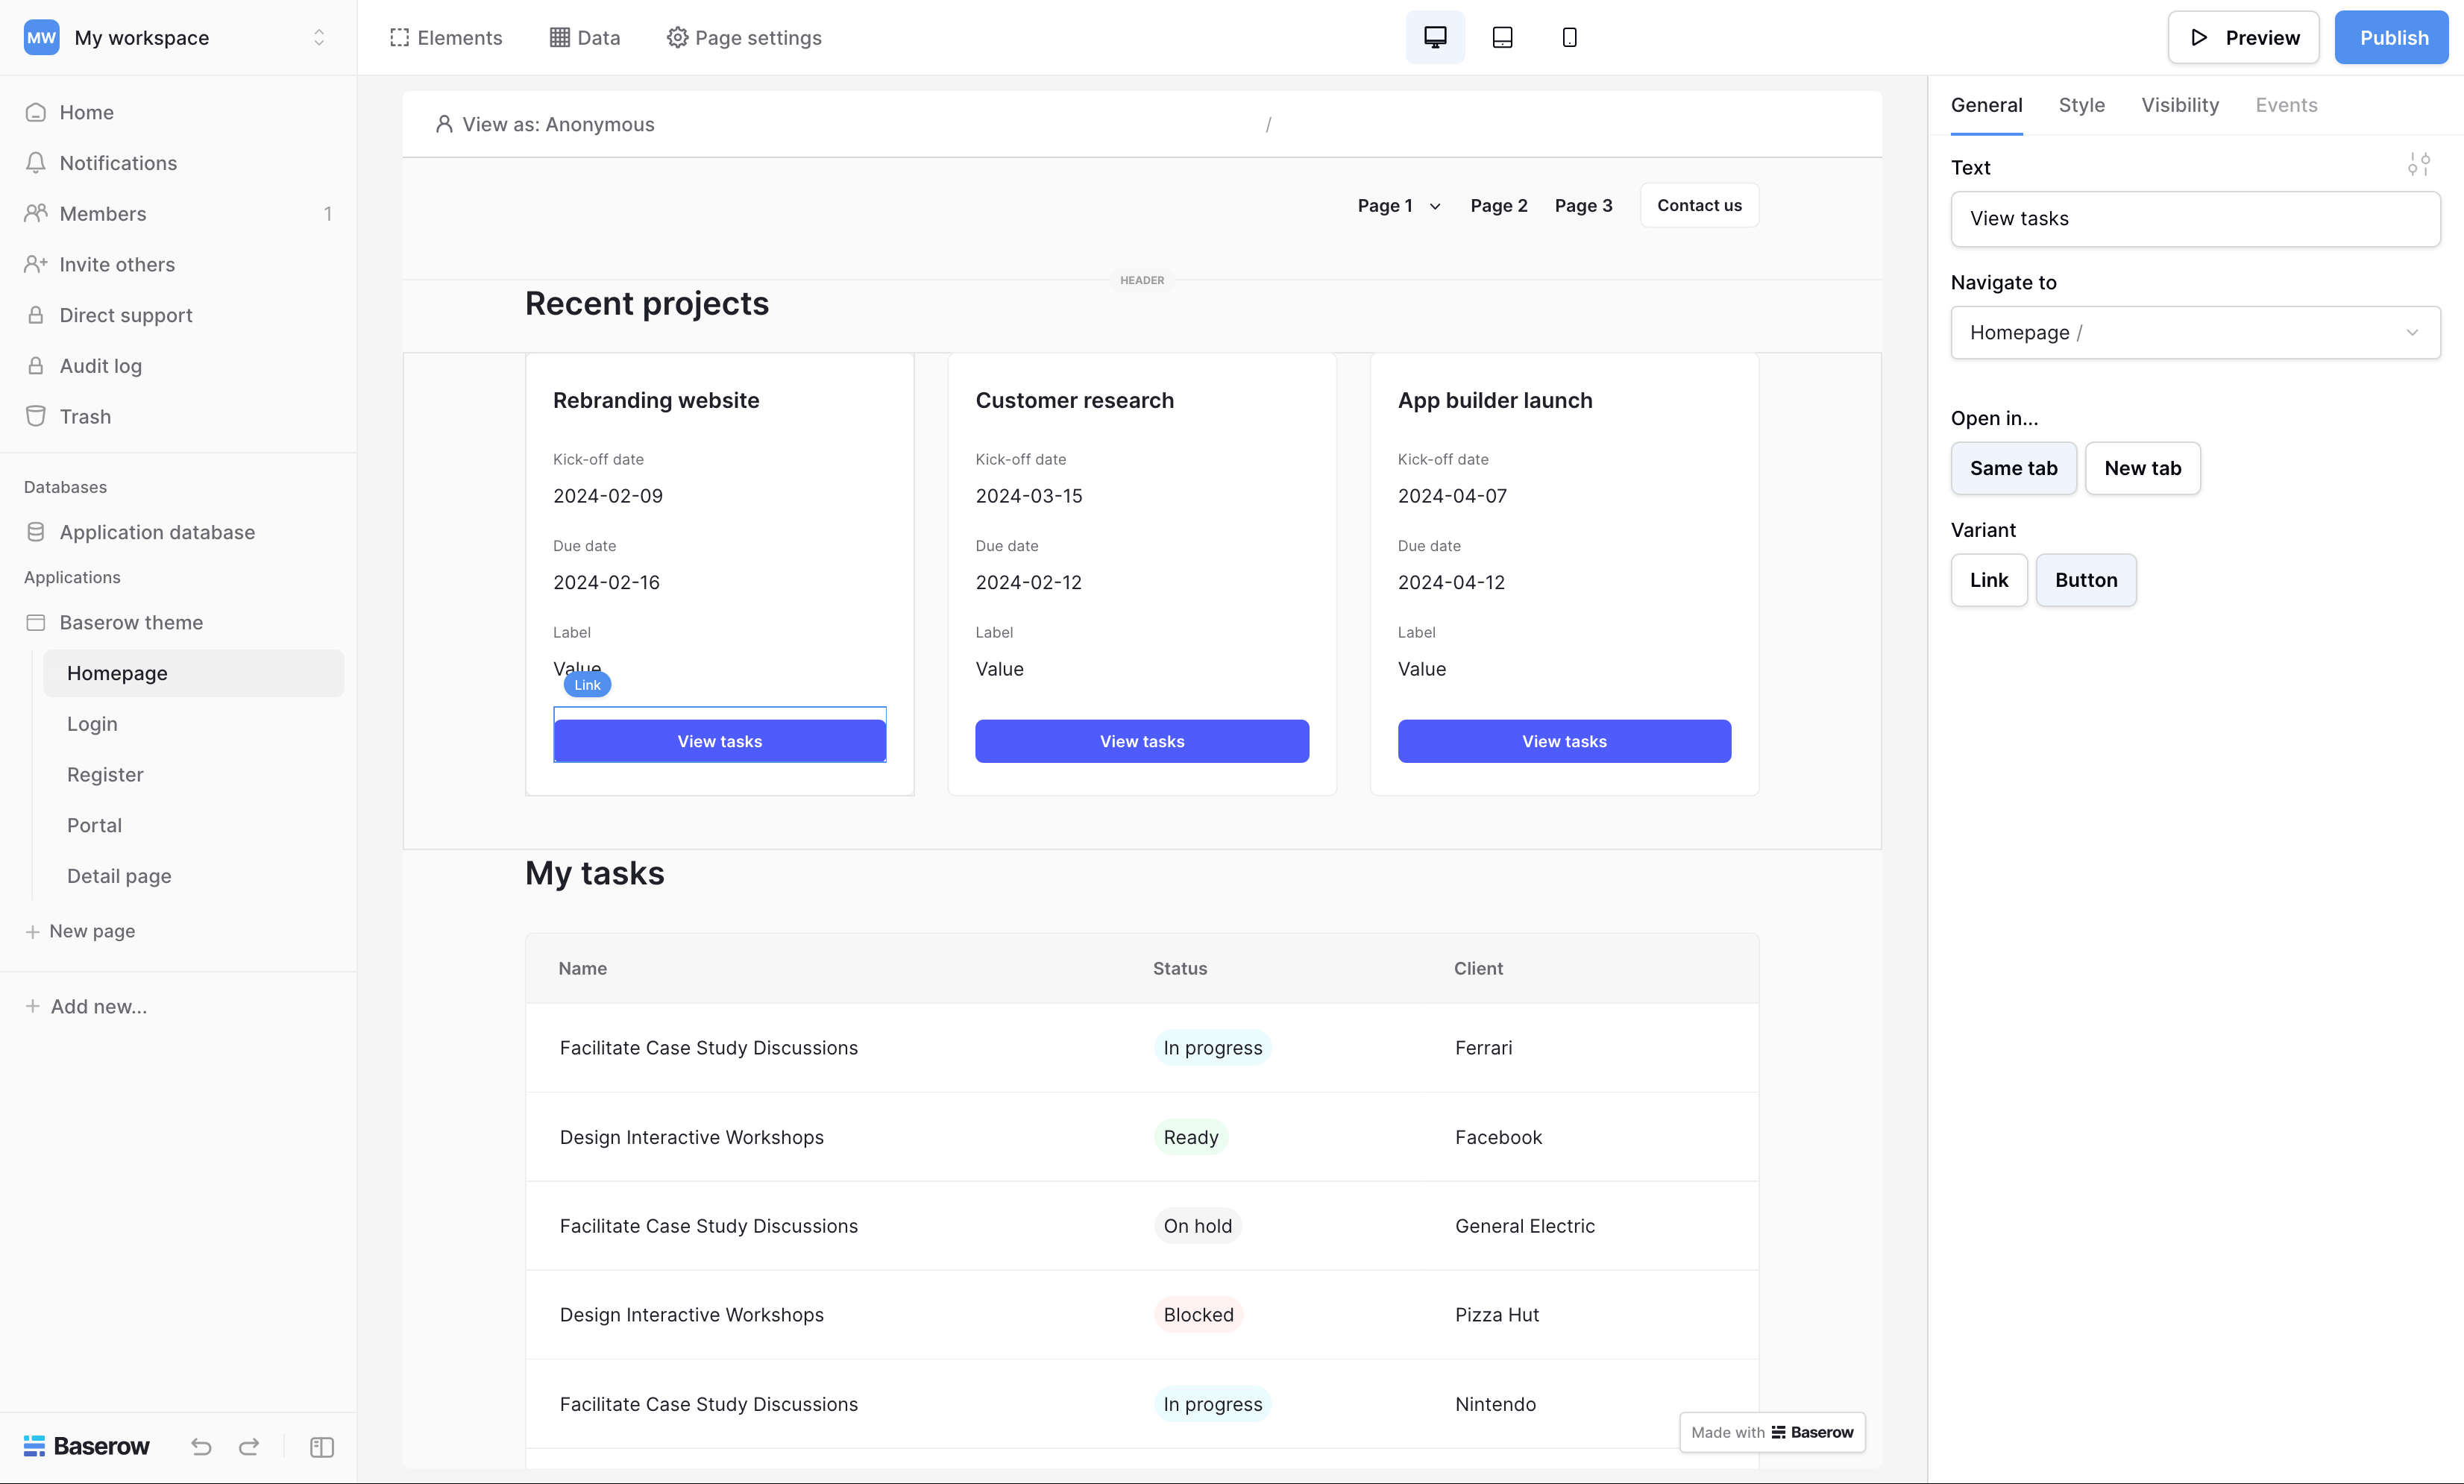
Task: Switch to the Style tab
Action: 2081,105
